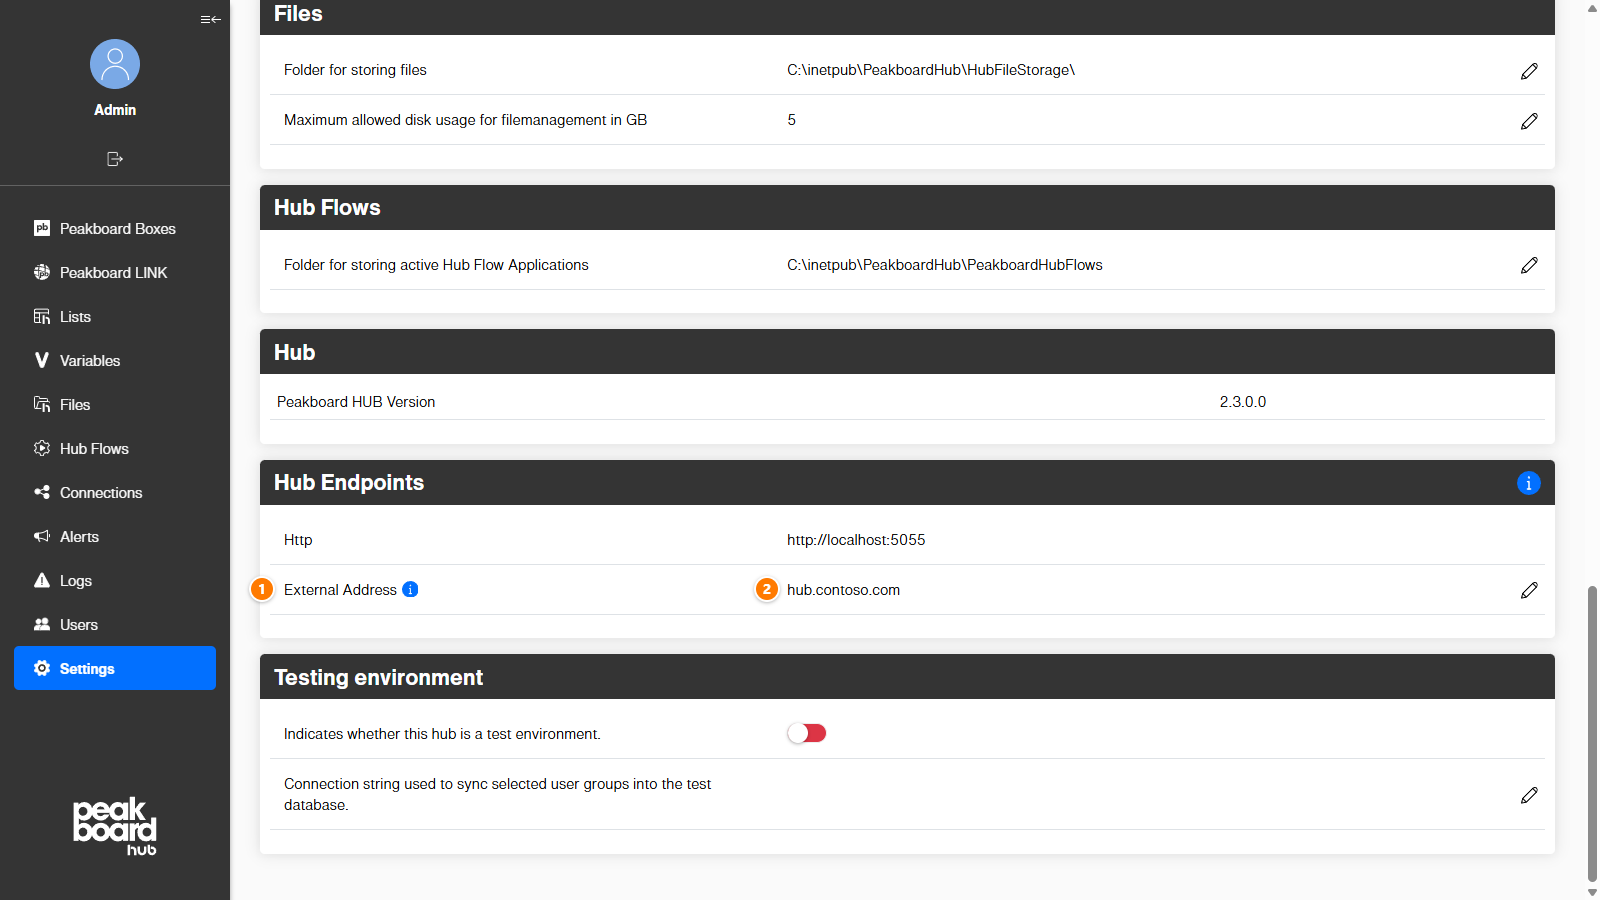1600x900 pixels.
Task: Click the Variables V icon
Action: (42, 360)
